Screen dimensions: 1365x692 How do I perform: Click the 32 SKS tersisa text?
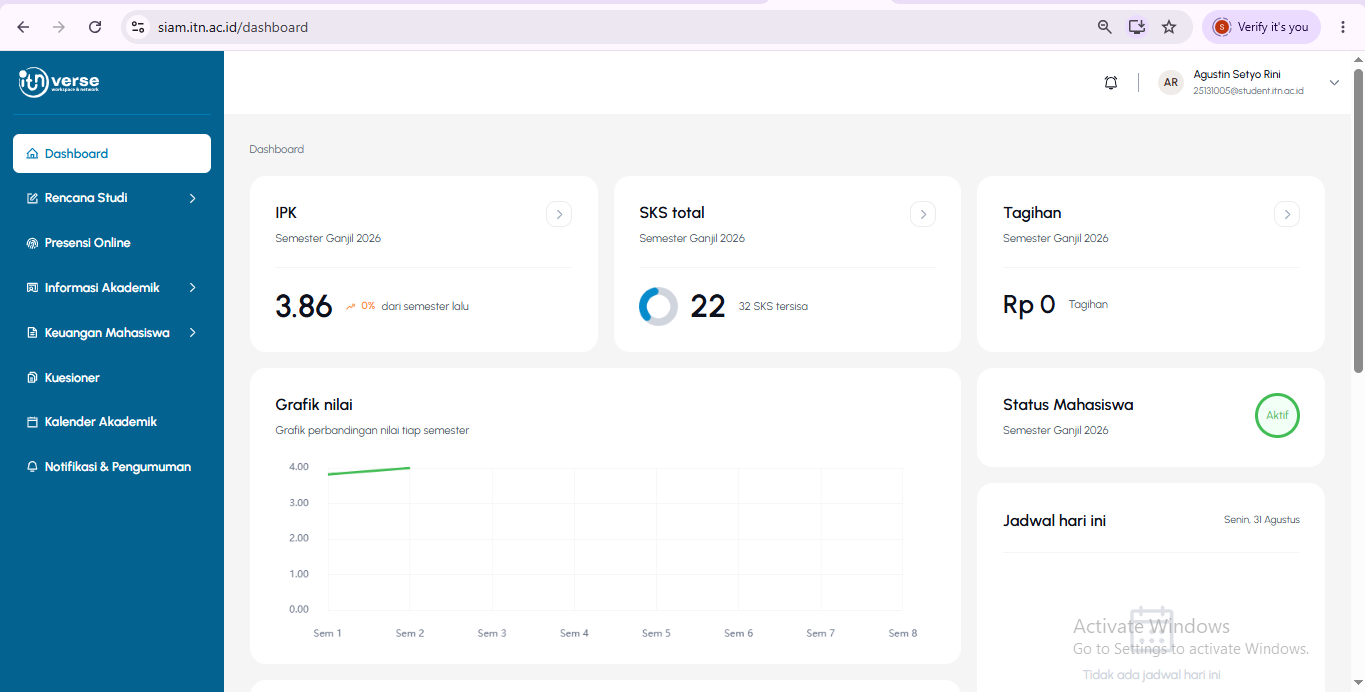coord(773,306)
